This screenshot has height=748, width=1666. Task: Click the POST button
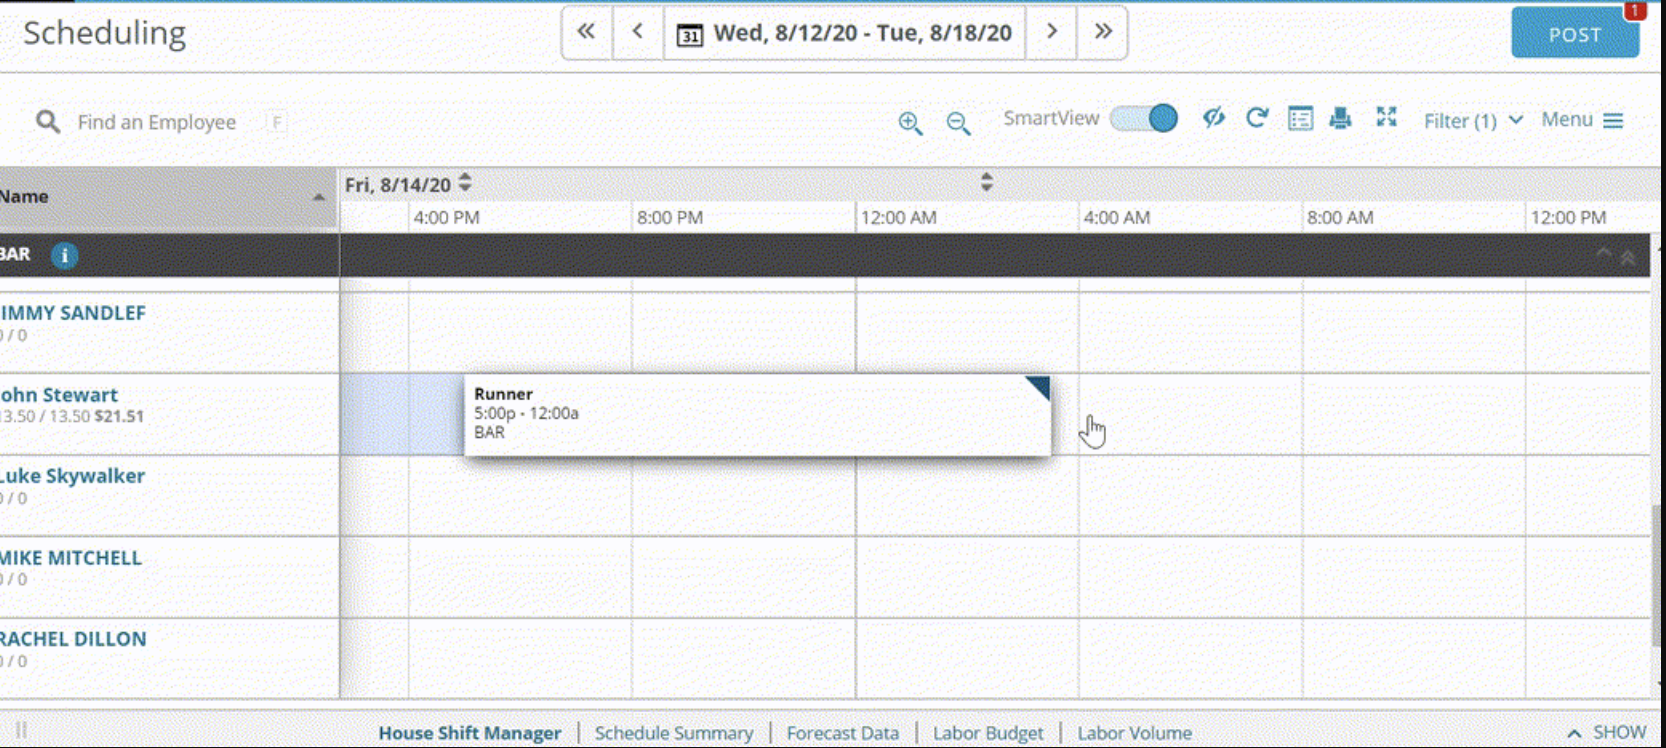click(x=1575, y=34)
